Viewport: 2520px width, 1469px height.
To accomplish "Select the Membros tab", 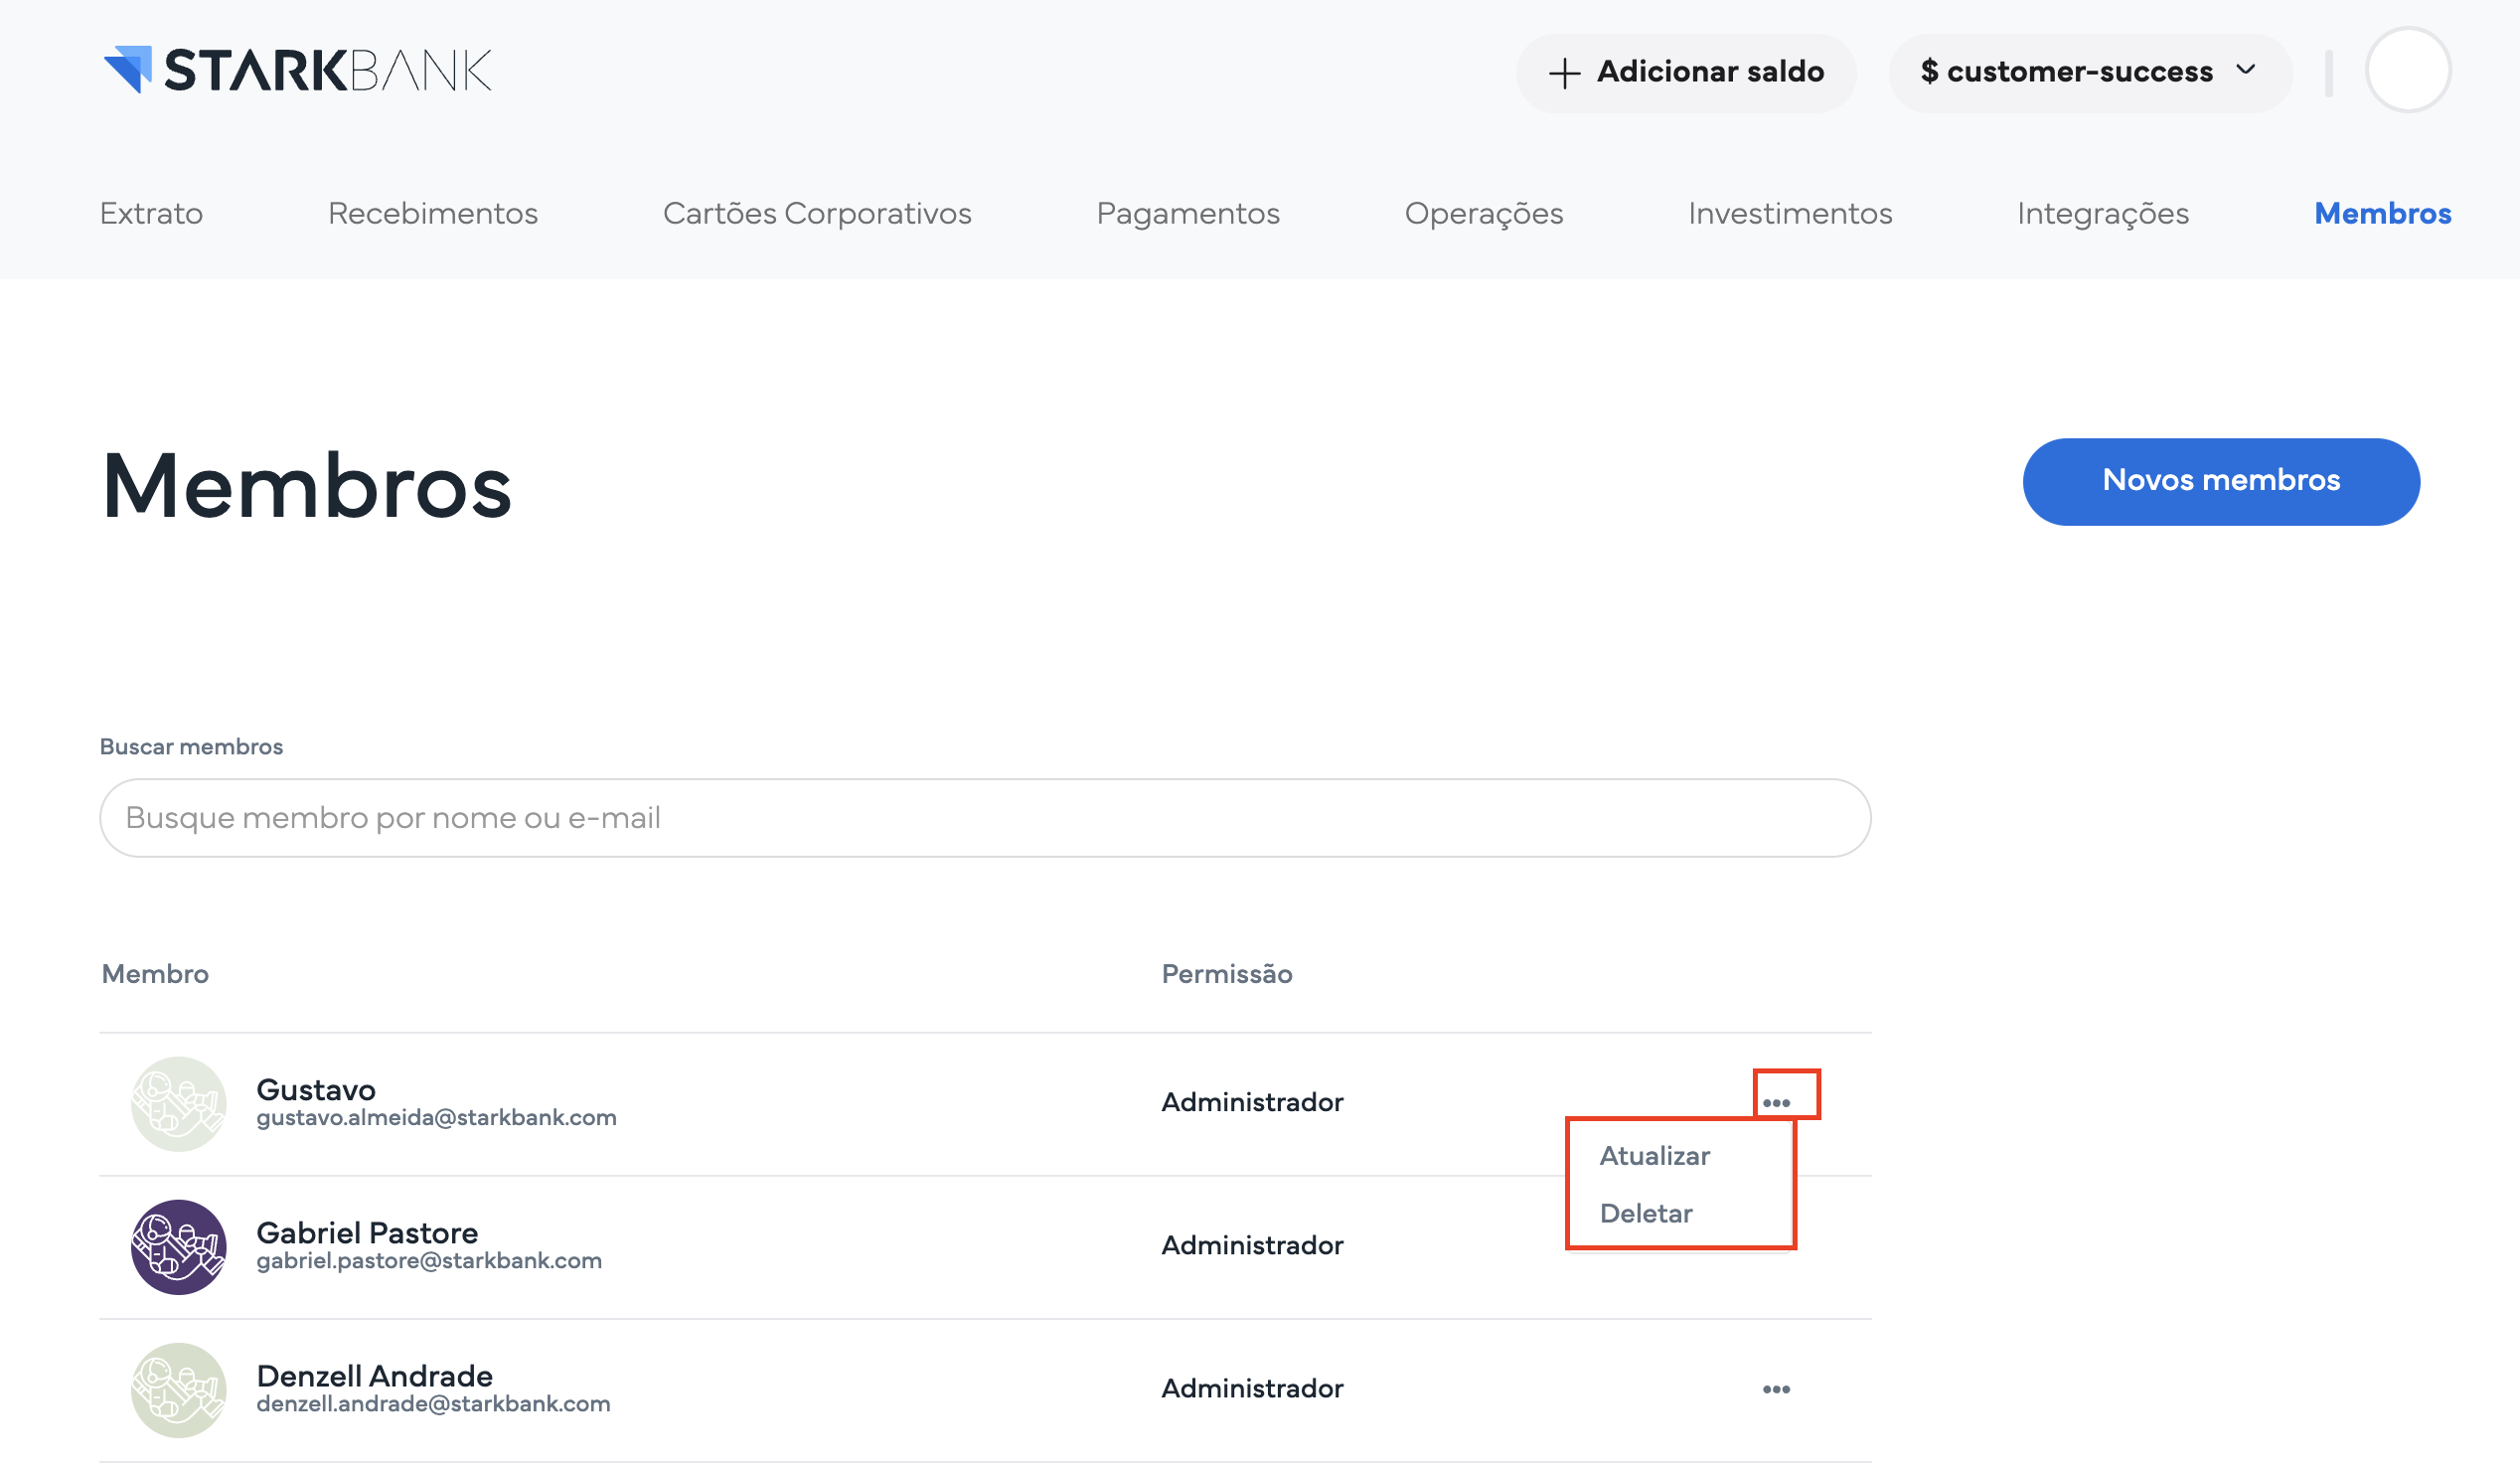I will 2382,213.
